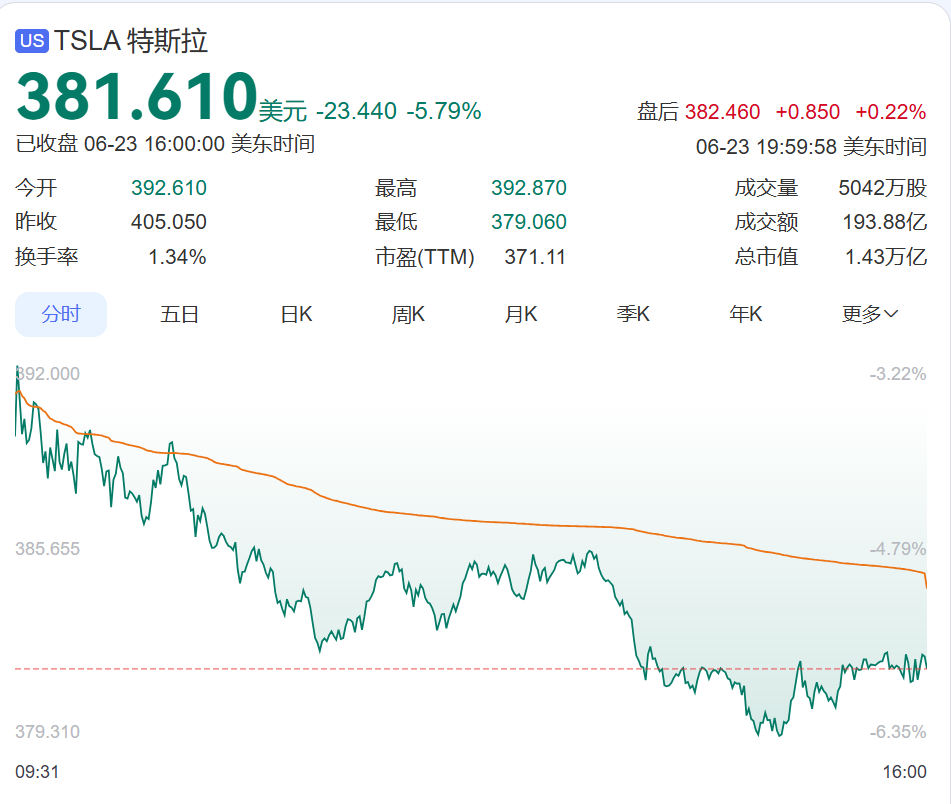
Task: Select the 分时 intraday tab
Action: pyautogui.click(x=61, y=314)
